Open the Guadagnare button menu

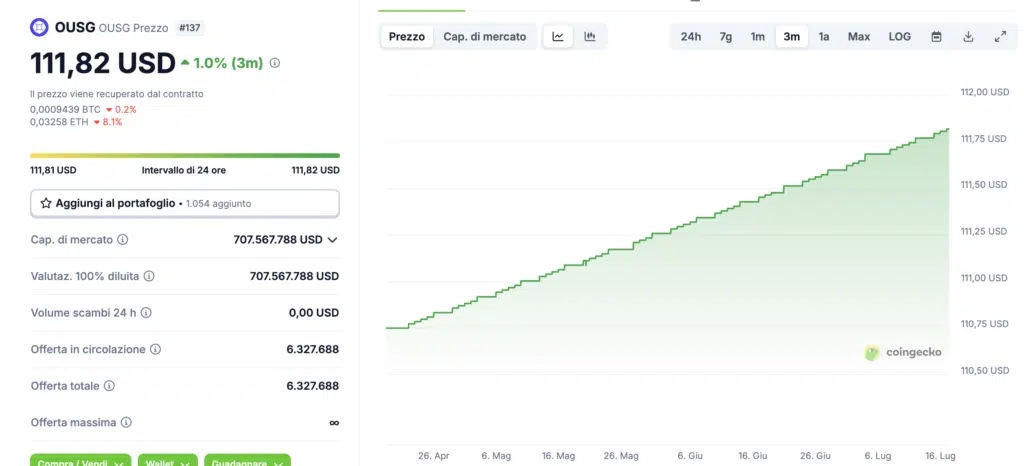(247, 462)
